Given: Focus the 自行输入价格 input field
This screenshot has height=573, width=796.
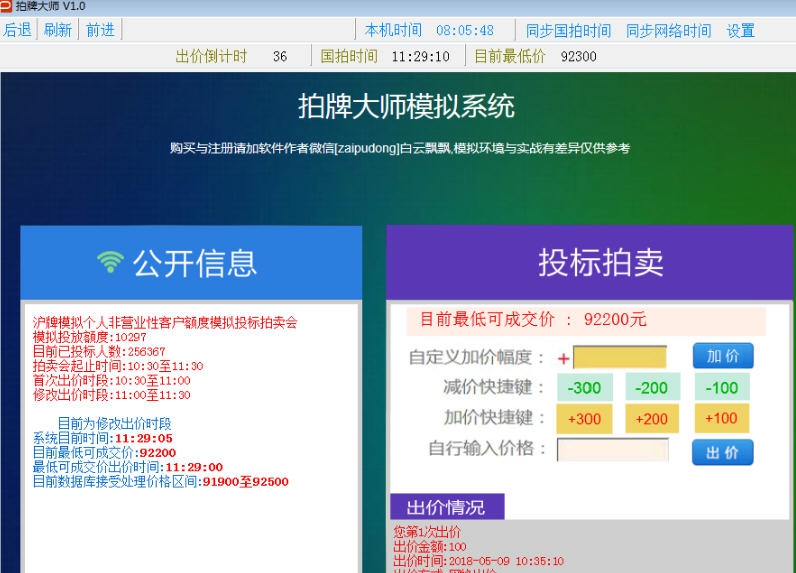Looking at the screenshot, I should coord(613,450).
